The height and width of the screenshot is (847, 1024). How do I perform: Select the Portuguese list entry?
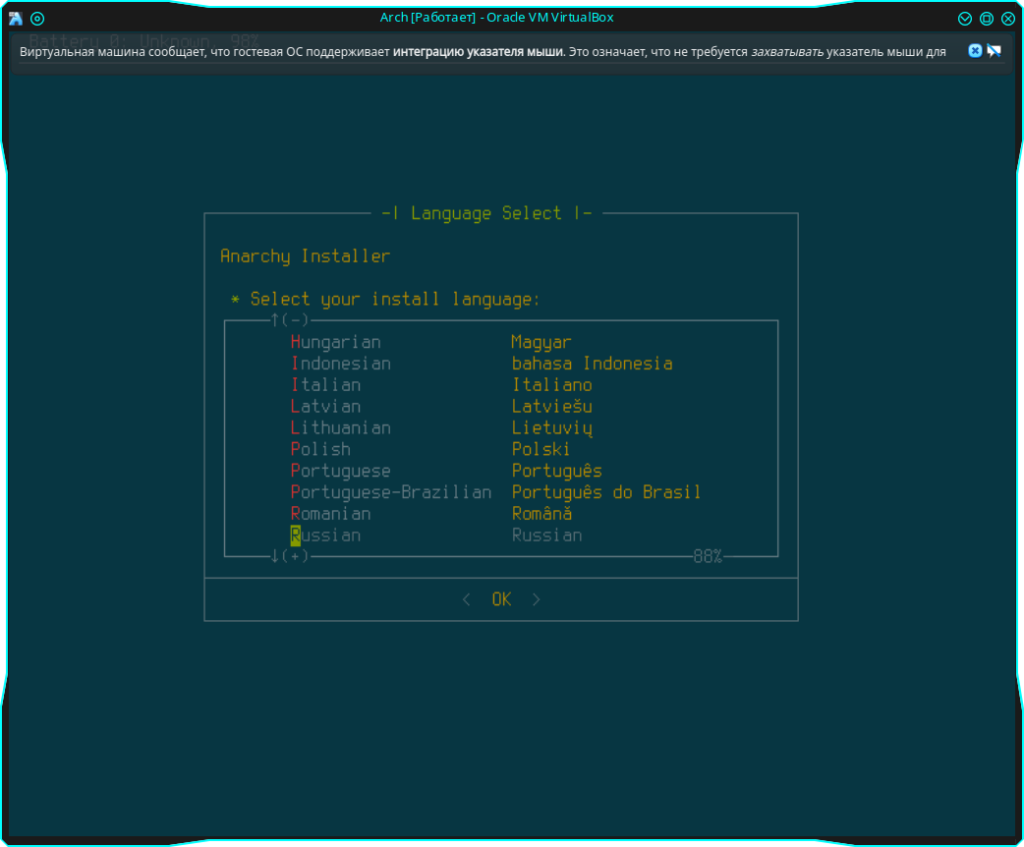coord(341,471)
